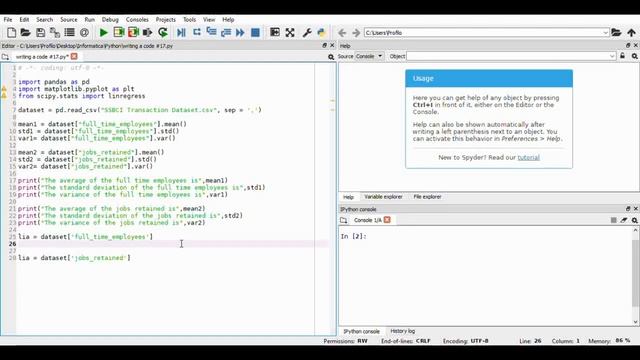Toggle the lock icon in Help pane
The width and height of the screenshot is (640, 360).
point(622,56)
